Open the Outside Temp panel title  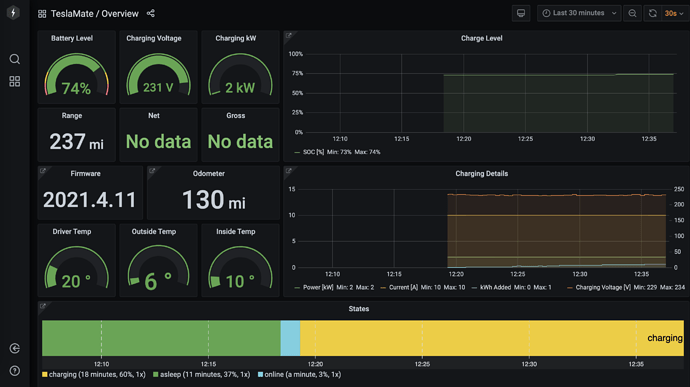click(154, 231)
